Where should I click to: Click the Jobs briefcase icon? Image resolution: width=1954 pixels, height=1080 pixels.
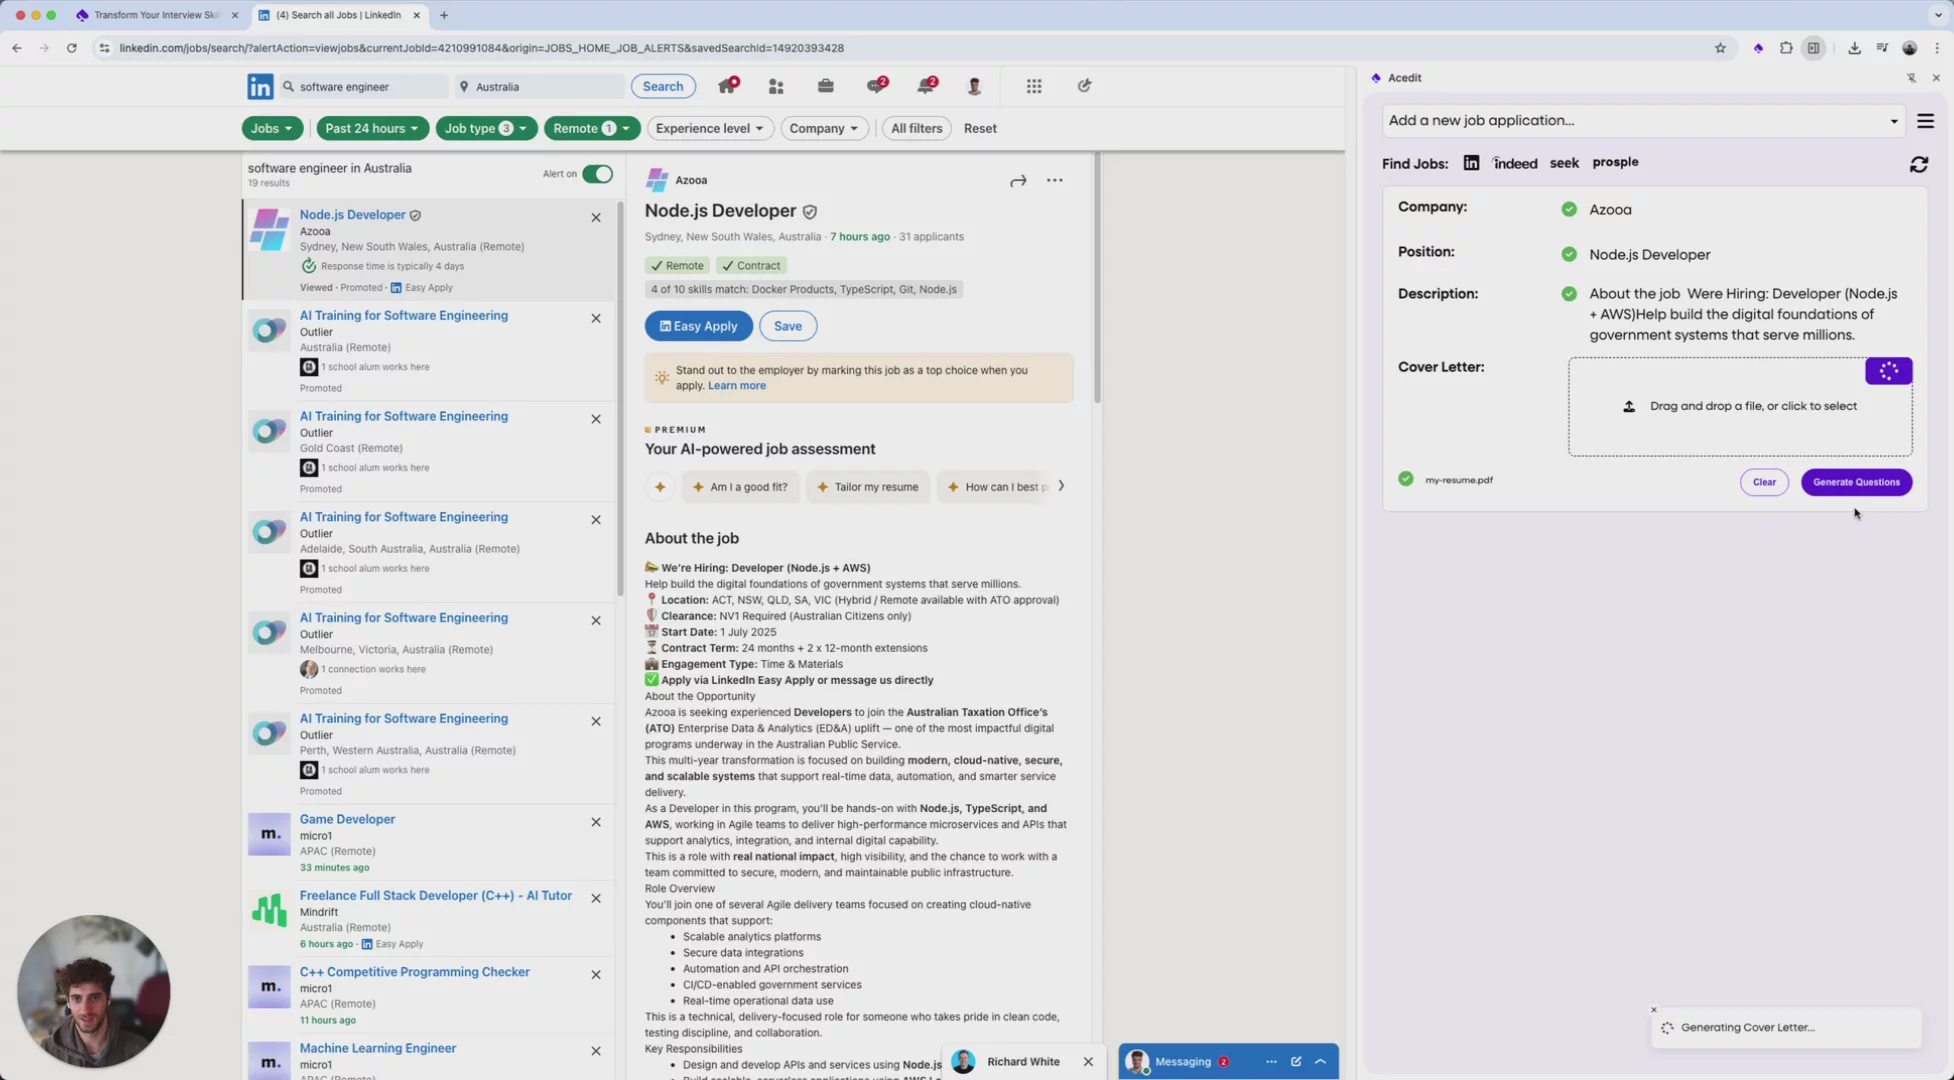coord(825,86)
